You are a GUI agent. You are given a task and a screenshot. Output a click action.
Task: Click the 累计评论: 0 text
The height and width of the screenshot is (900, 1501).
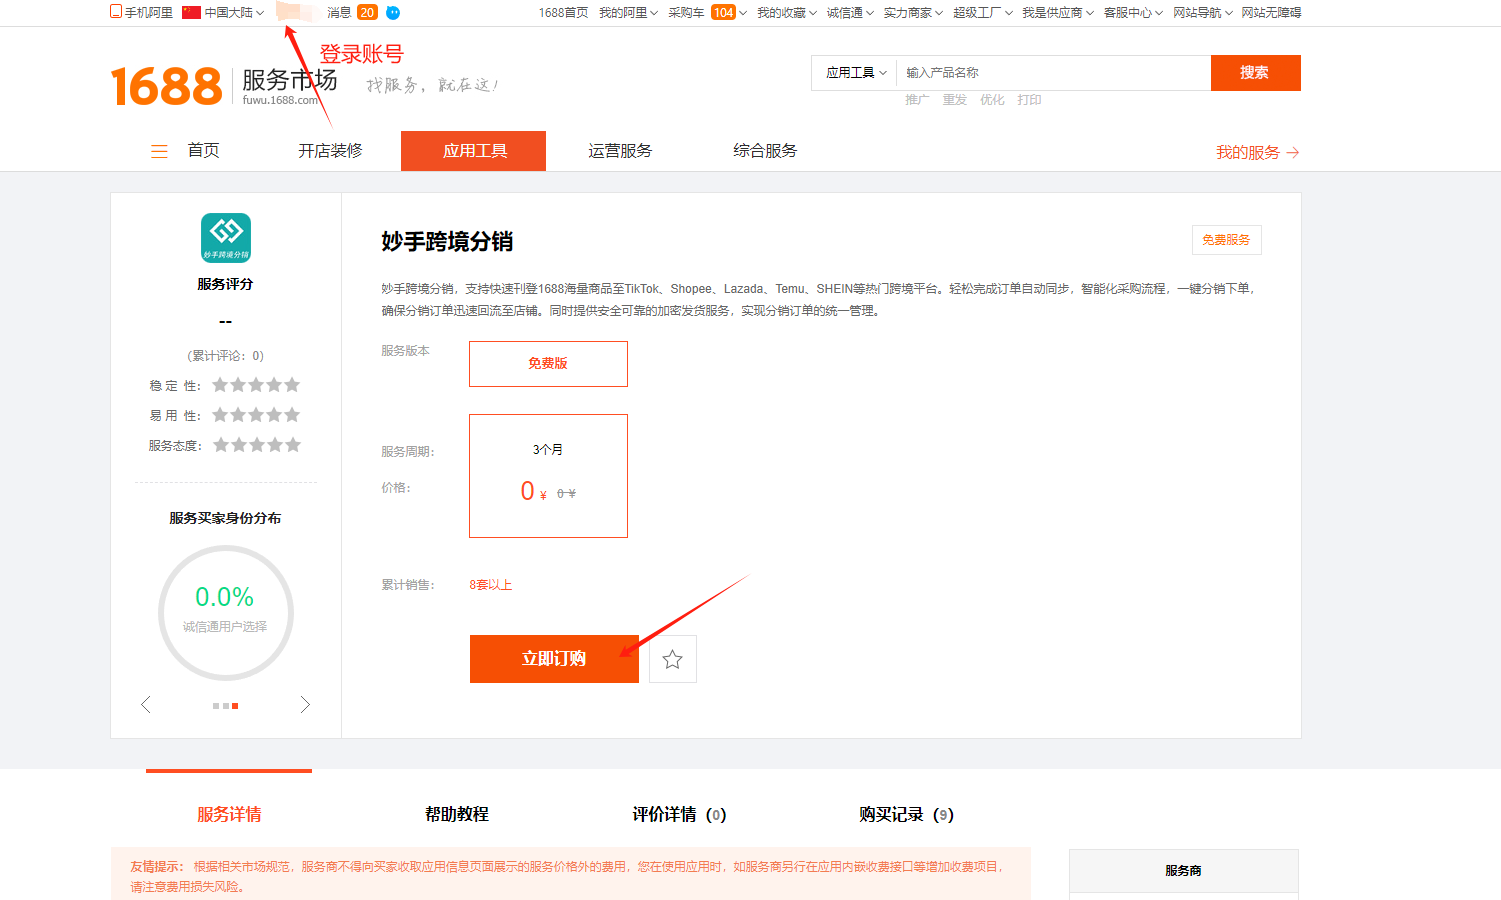(226, 356)
